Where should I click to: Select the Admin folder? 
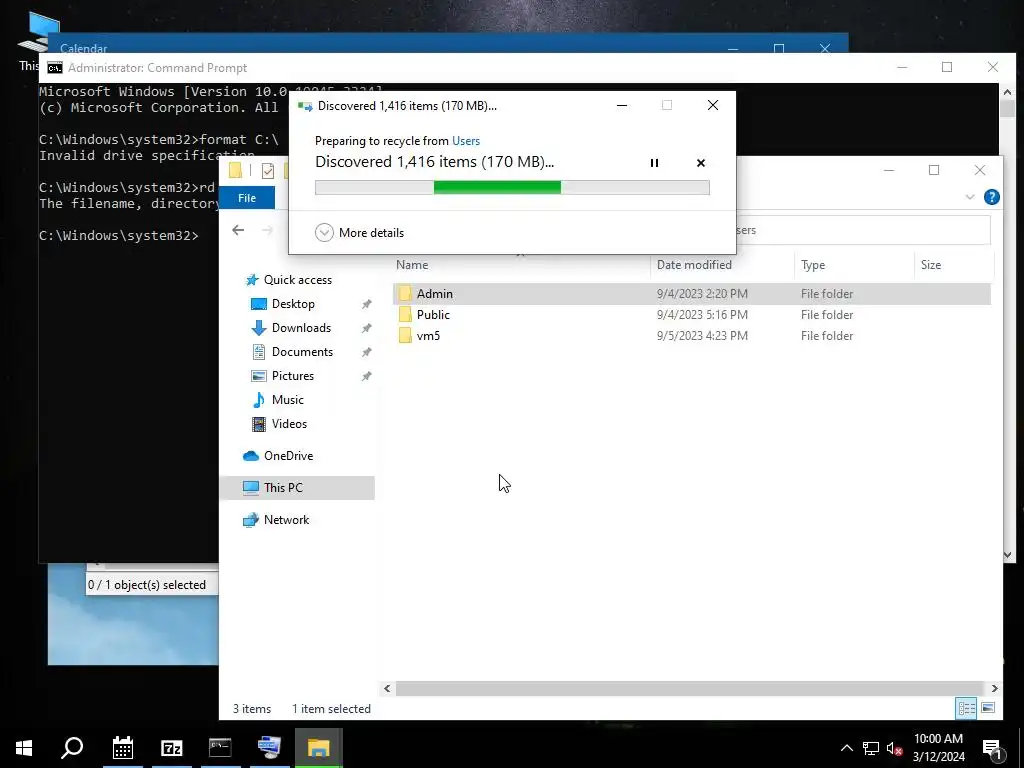(x=692, y=294)
